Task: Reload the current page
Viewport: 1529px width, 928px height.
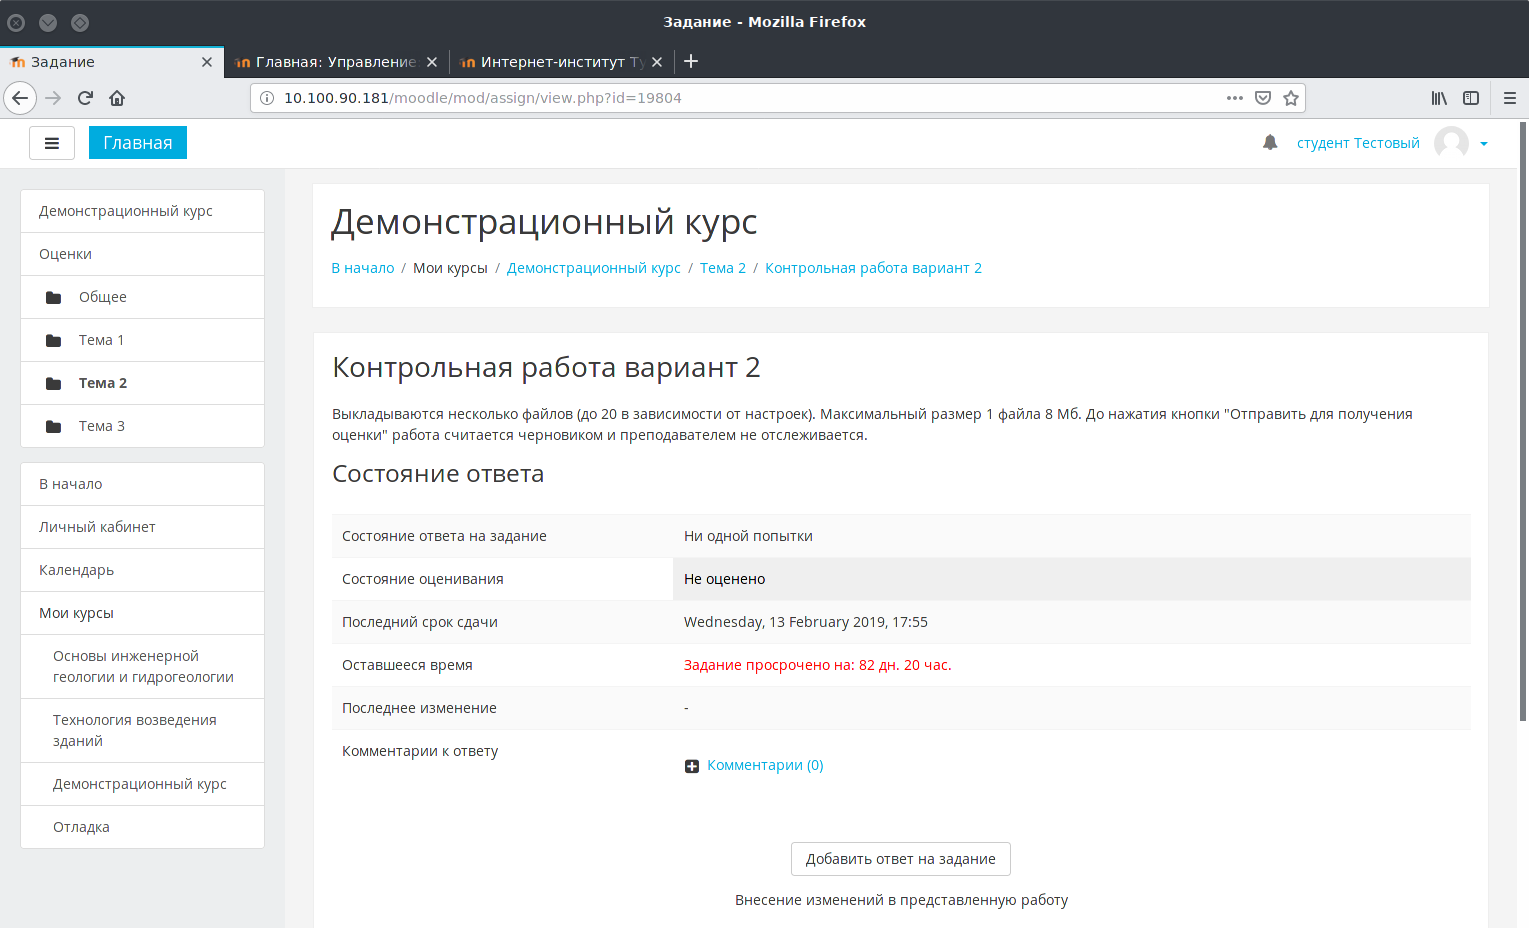Action: point(85,98)
